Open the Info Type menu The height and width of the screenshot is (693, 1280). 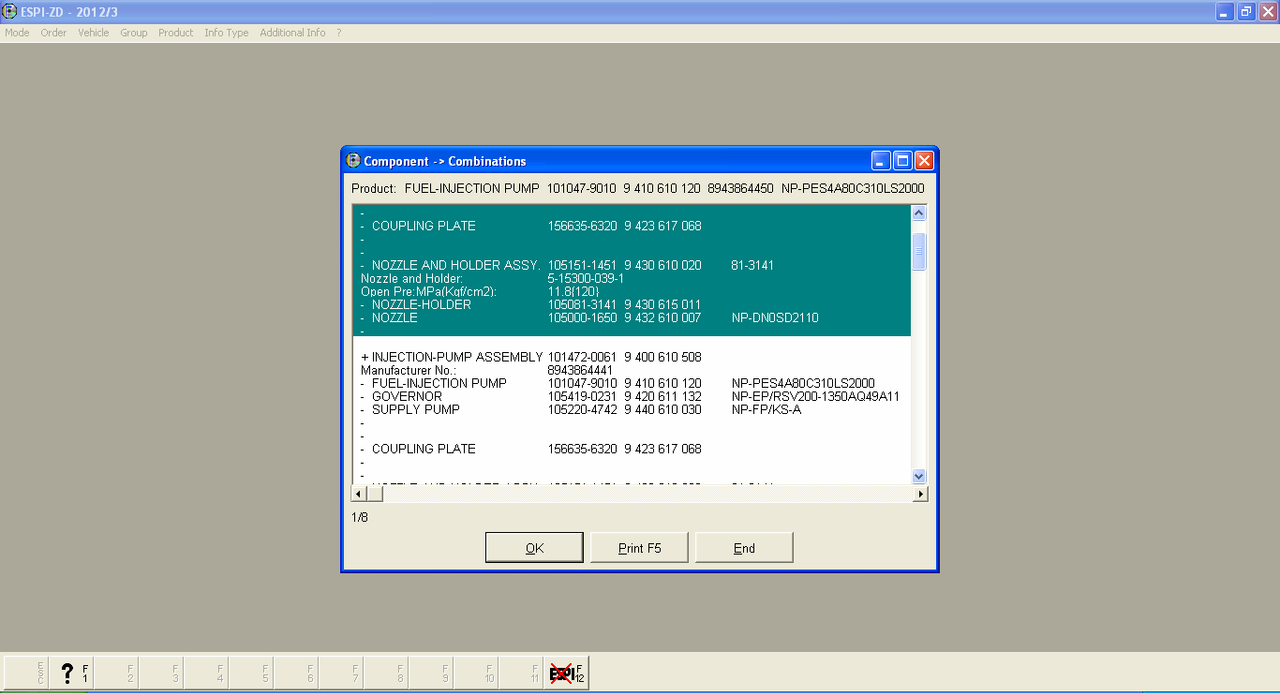[x=227, y=33]
